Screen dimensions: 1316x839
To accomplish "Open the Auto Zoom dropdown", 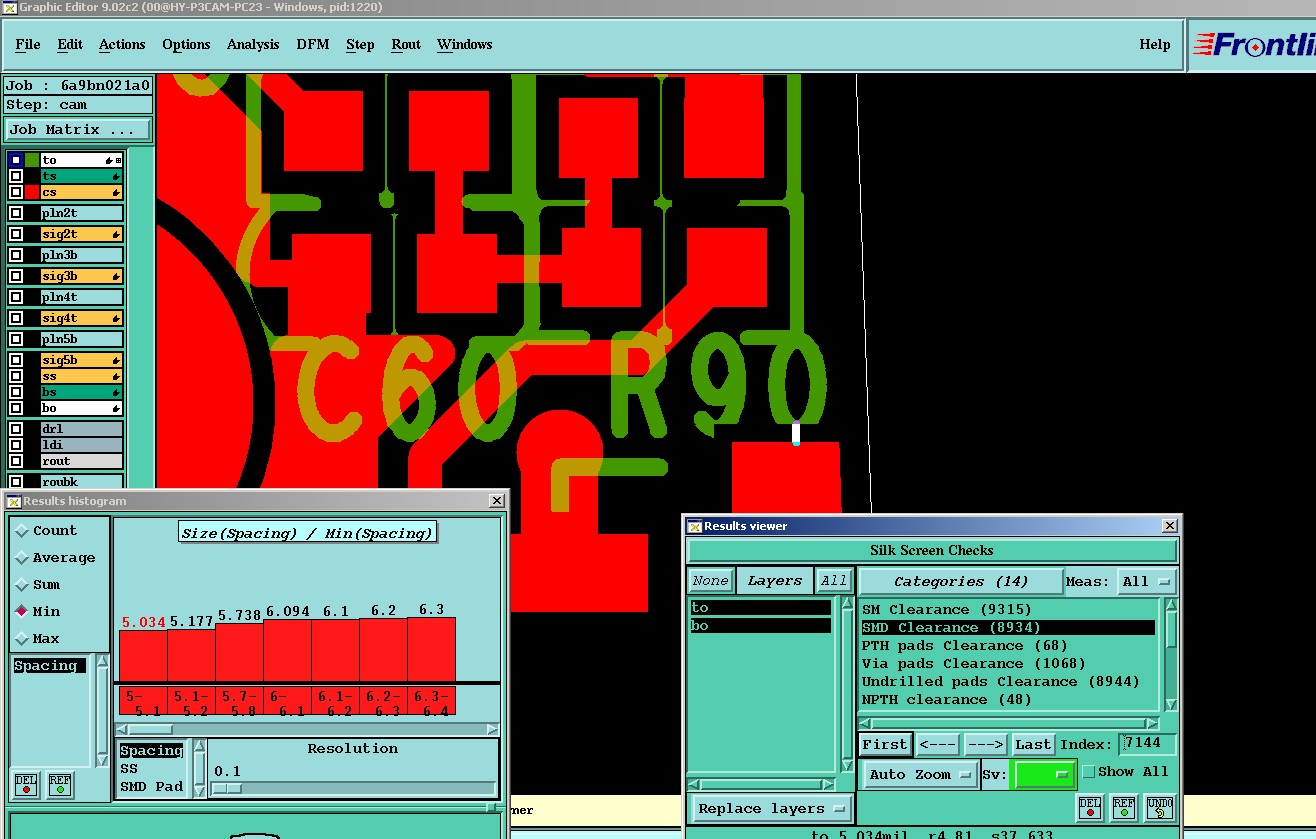I will [920, 775].
